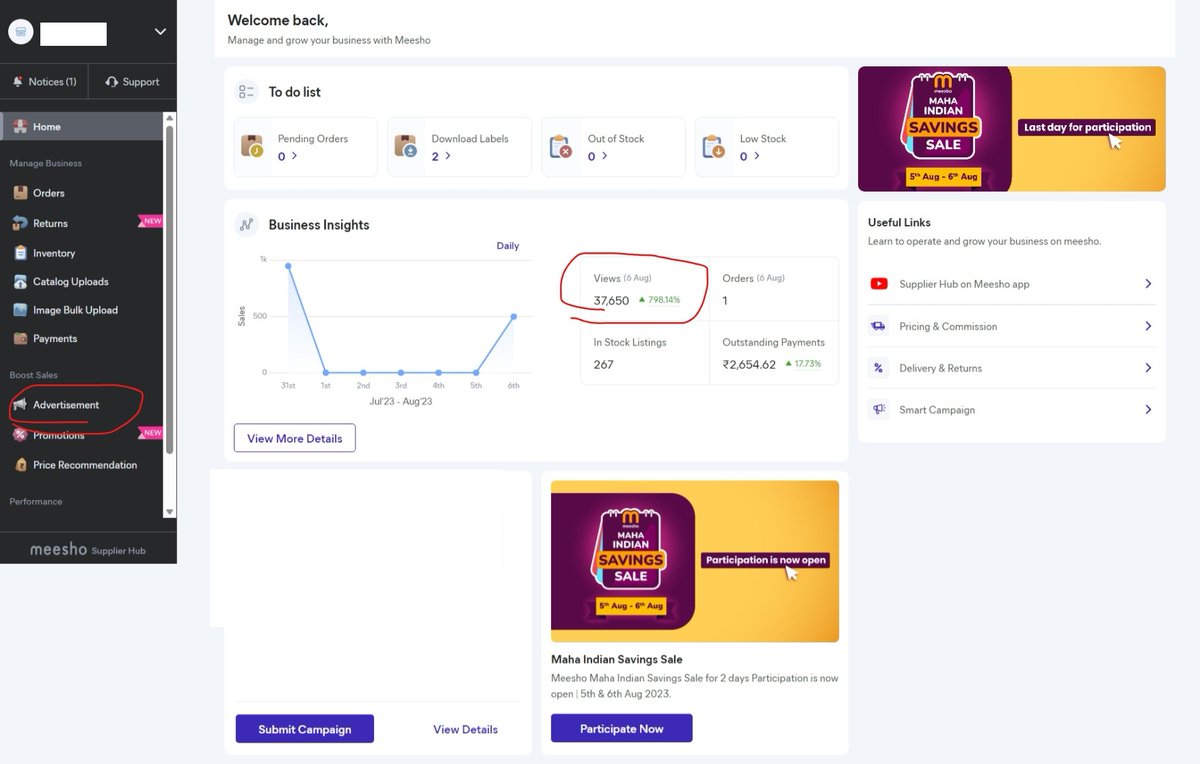
Task: Click Outstanding Payments ₹2,654.62 metric
Action: coord(774,353)
